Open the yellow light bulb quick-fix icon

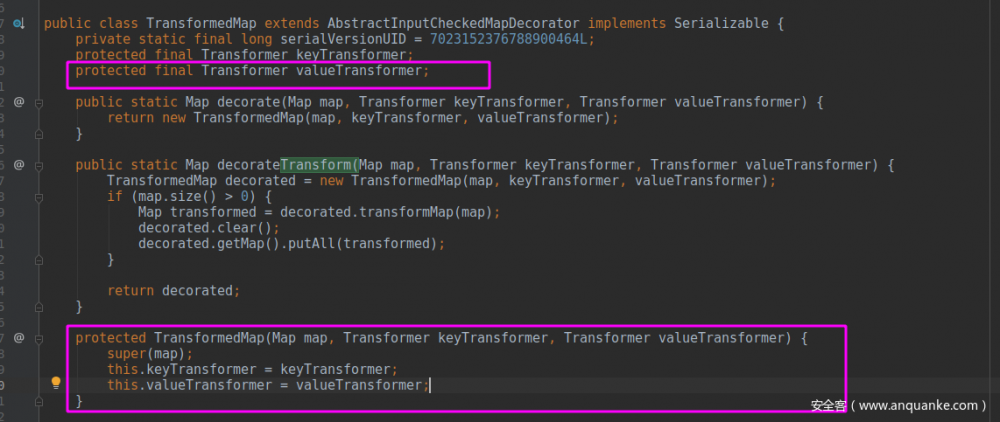(56, 383)
